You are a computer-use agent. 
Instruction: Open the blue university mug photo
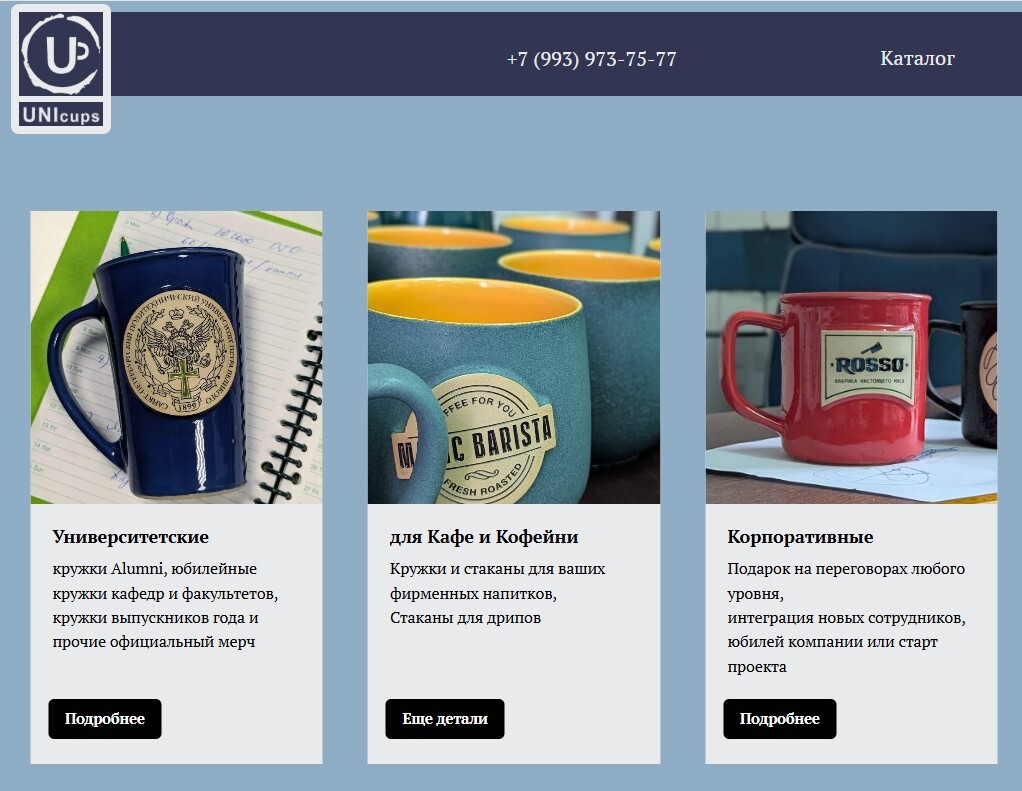(177, 357)
